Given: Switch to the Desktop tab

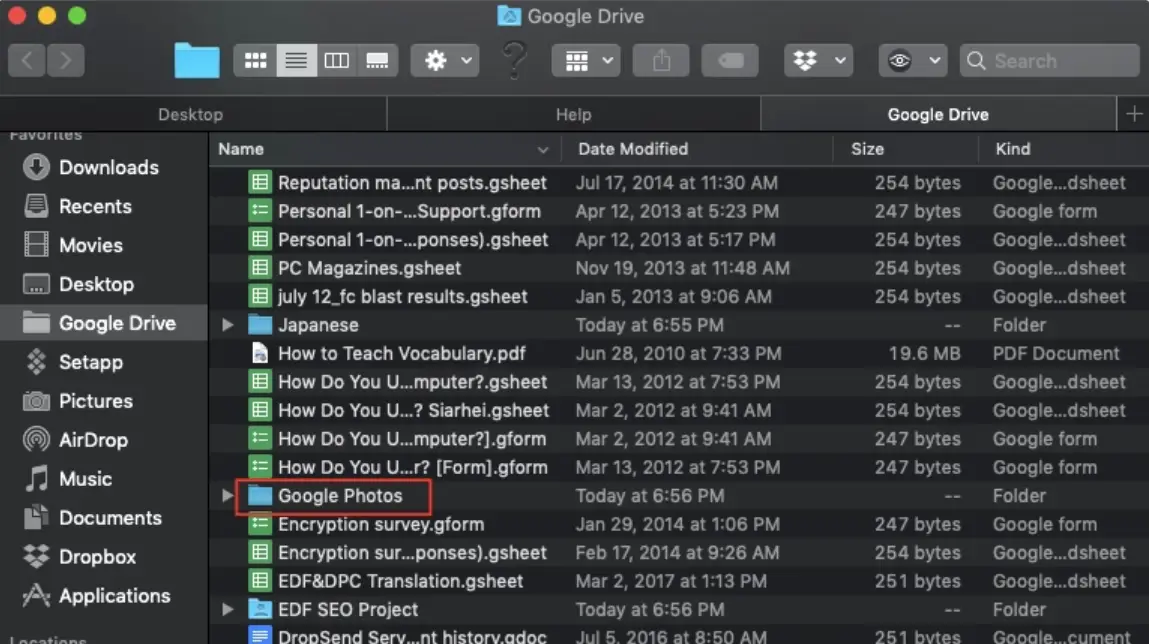Looking at the screenshot, I should [x=190, y=113].
